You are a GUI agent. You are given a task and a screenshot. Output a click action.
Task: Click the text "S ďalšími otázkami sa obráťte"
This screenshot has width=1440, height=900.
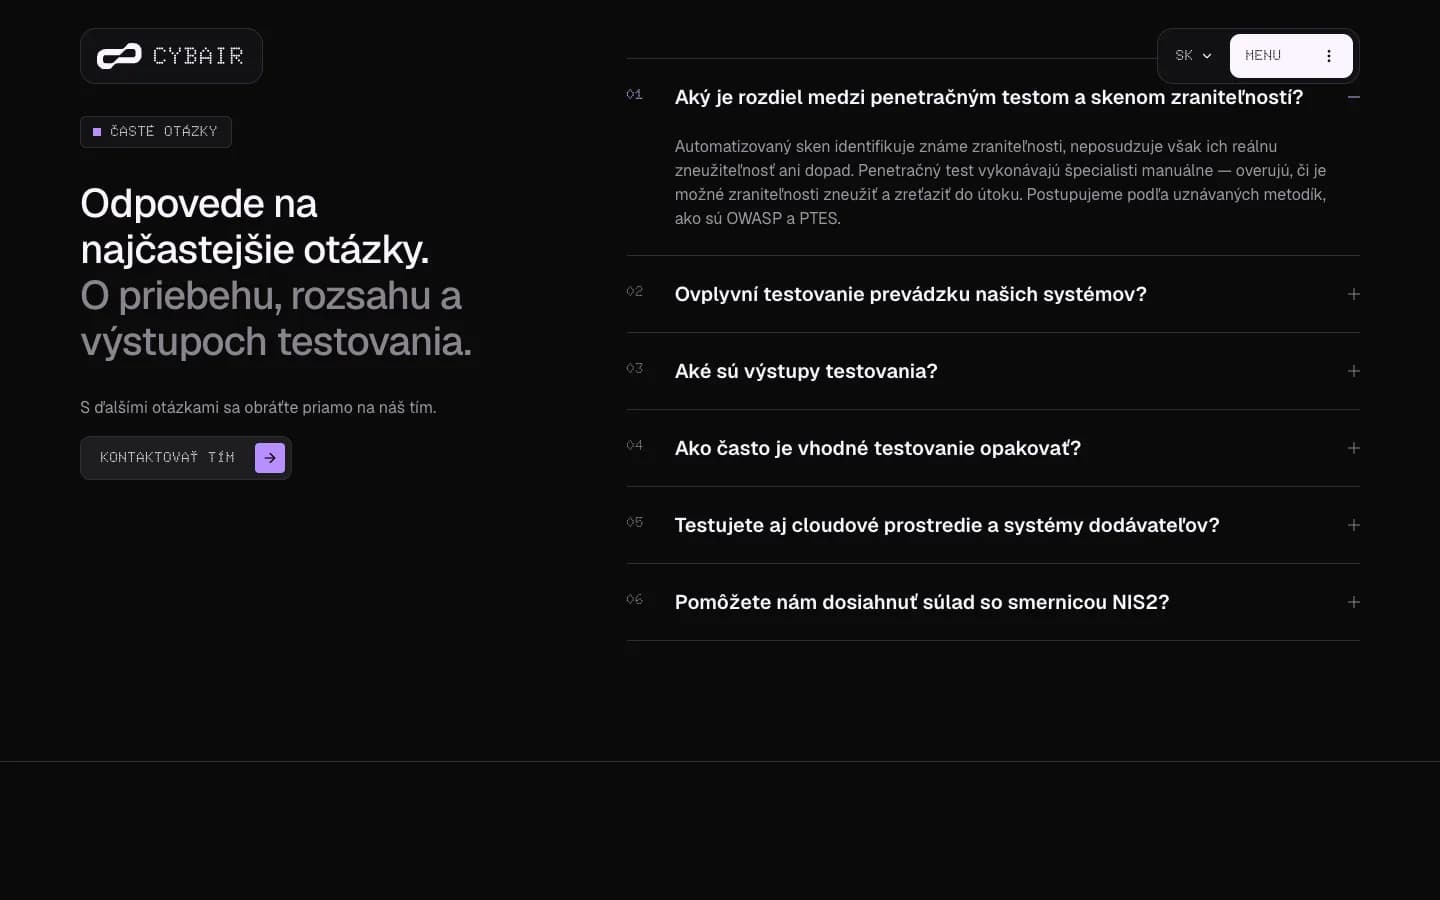[258, 407]
